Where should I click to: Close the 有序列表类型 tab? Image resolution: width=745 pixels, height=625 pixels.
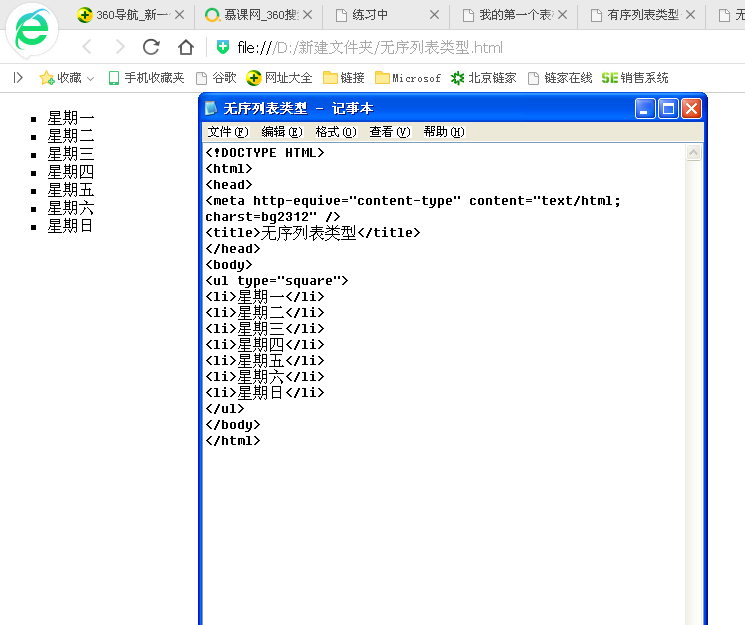click(690, 15)
